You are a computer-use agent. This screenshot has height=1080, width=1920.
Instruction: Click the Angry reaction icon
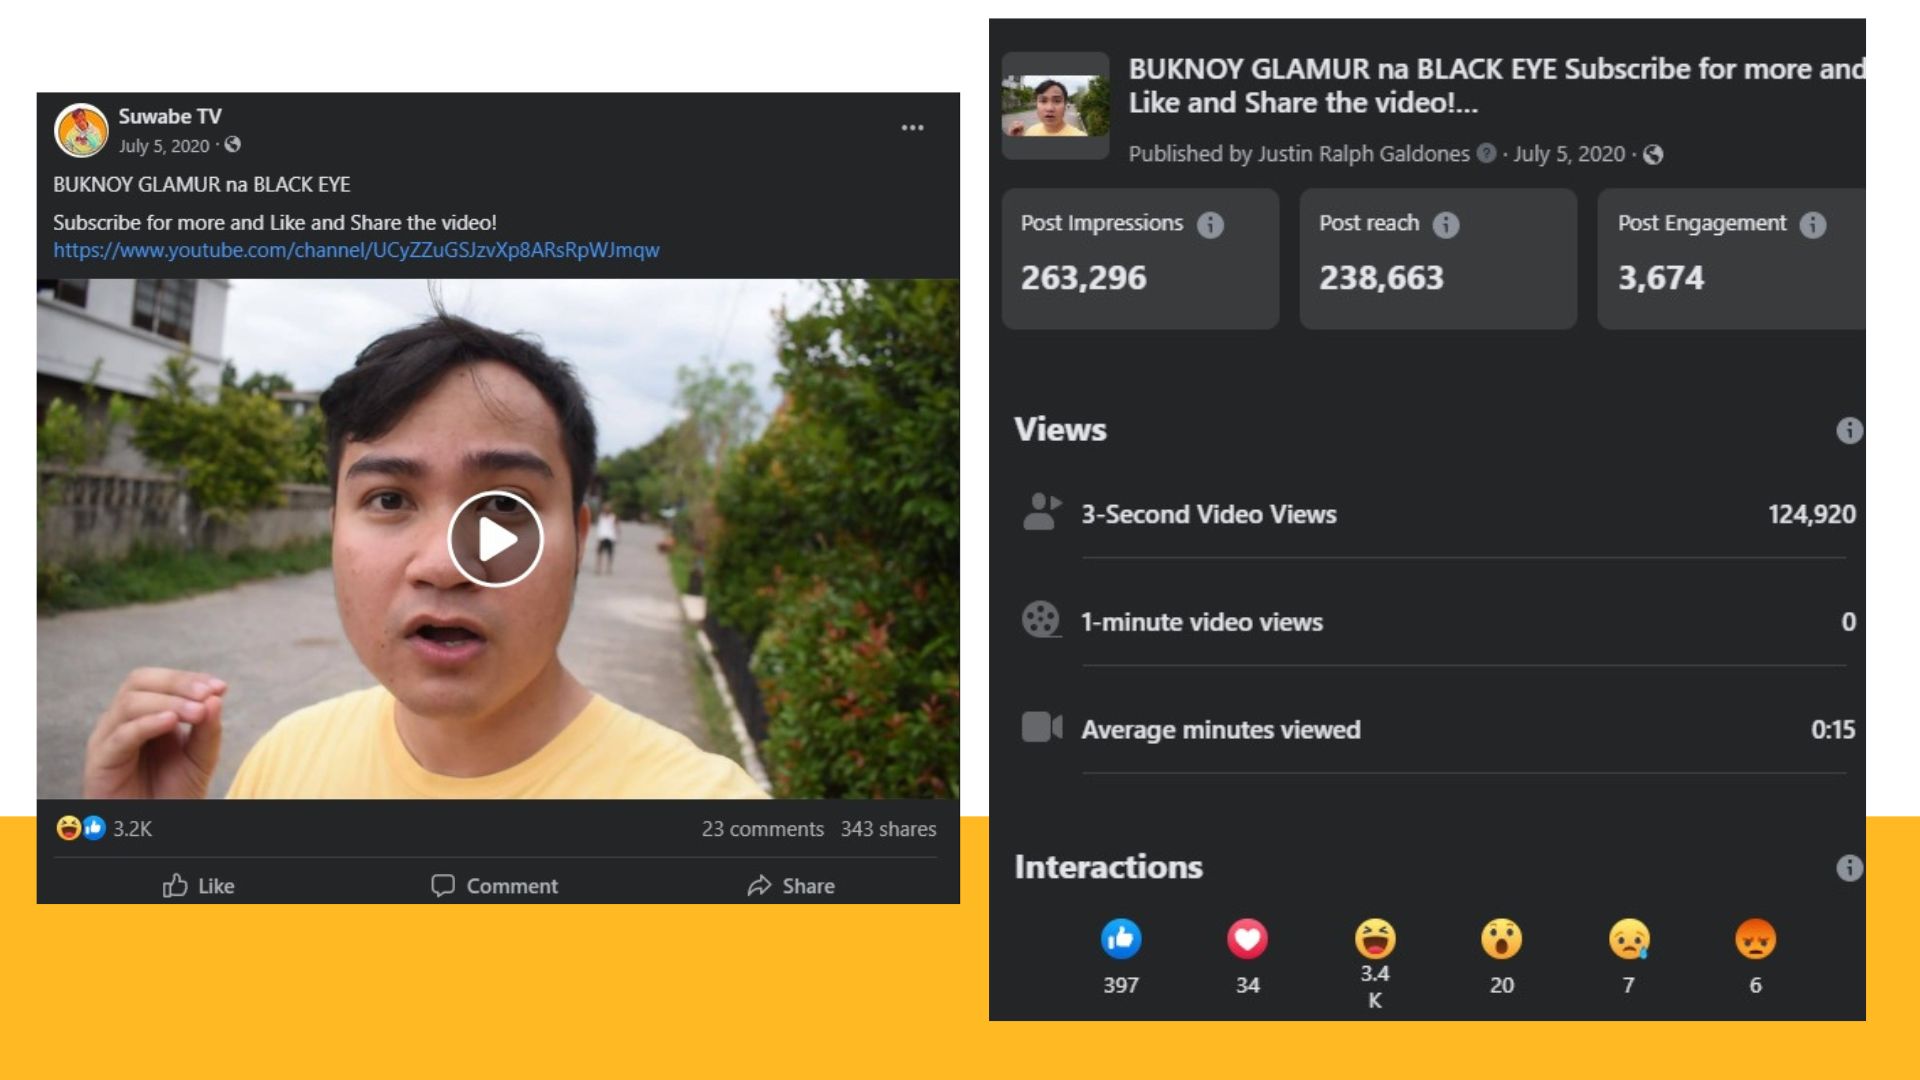pos(1755,938)
